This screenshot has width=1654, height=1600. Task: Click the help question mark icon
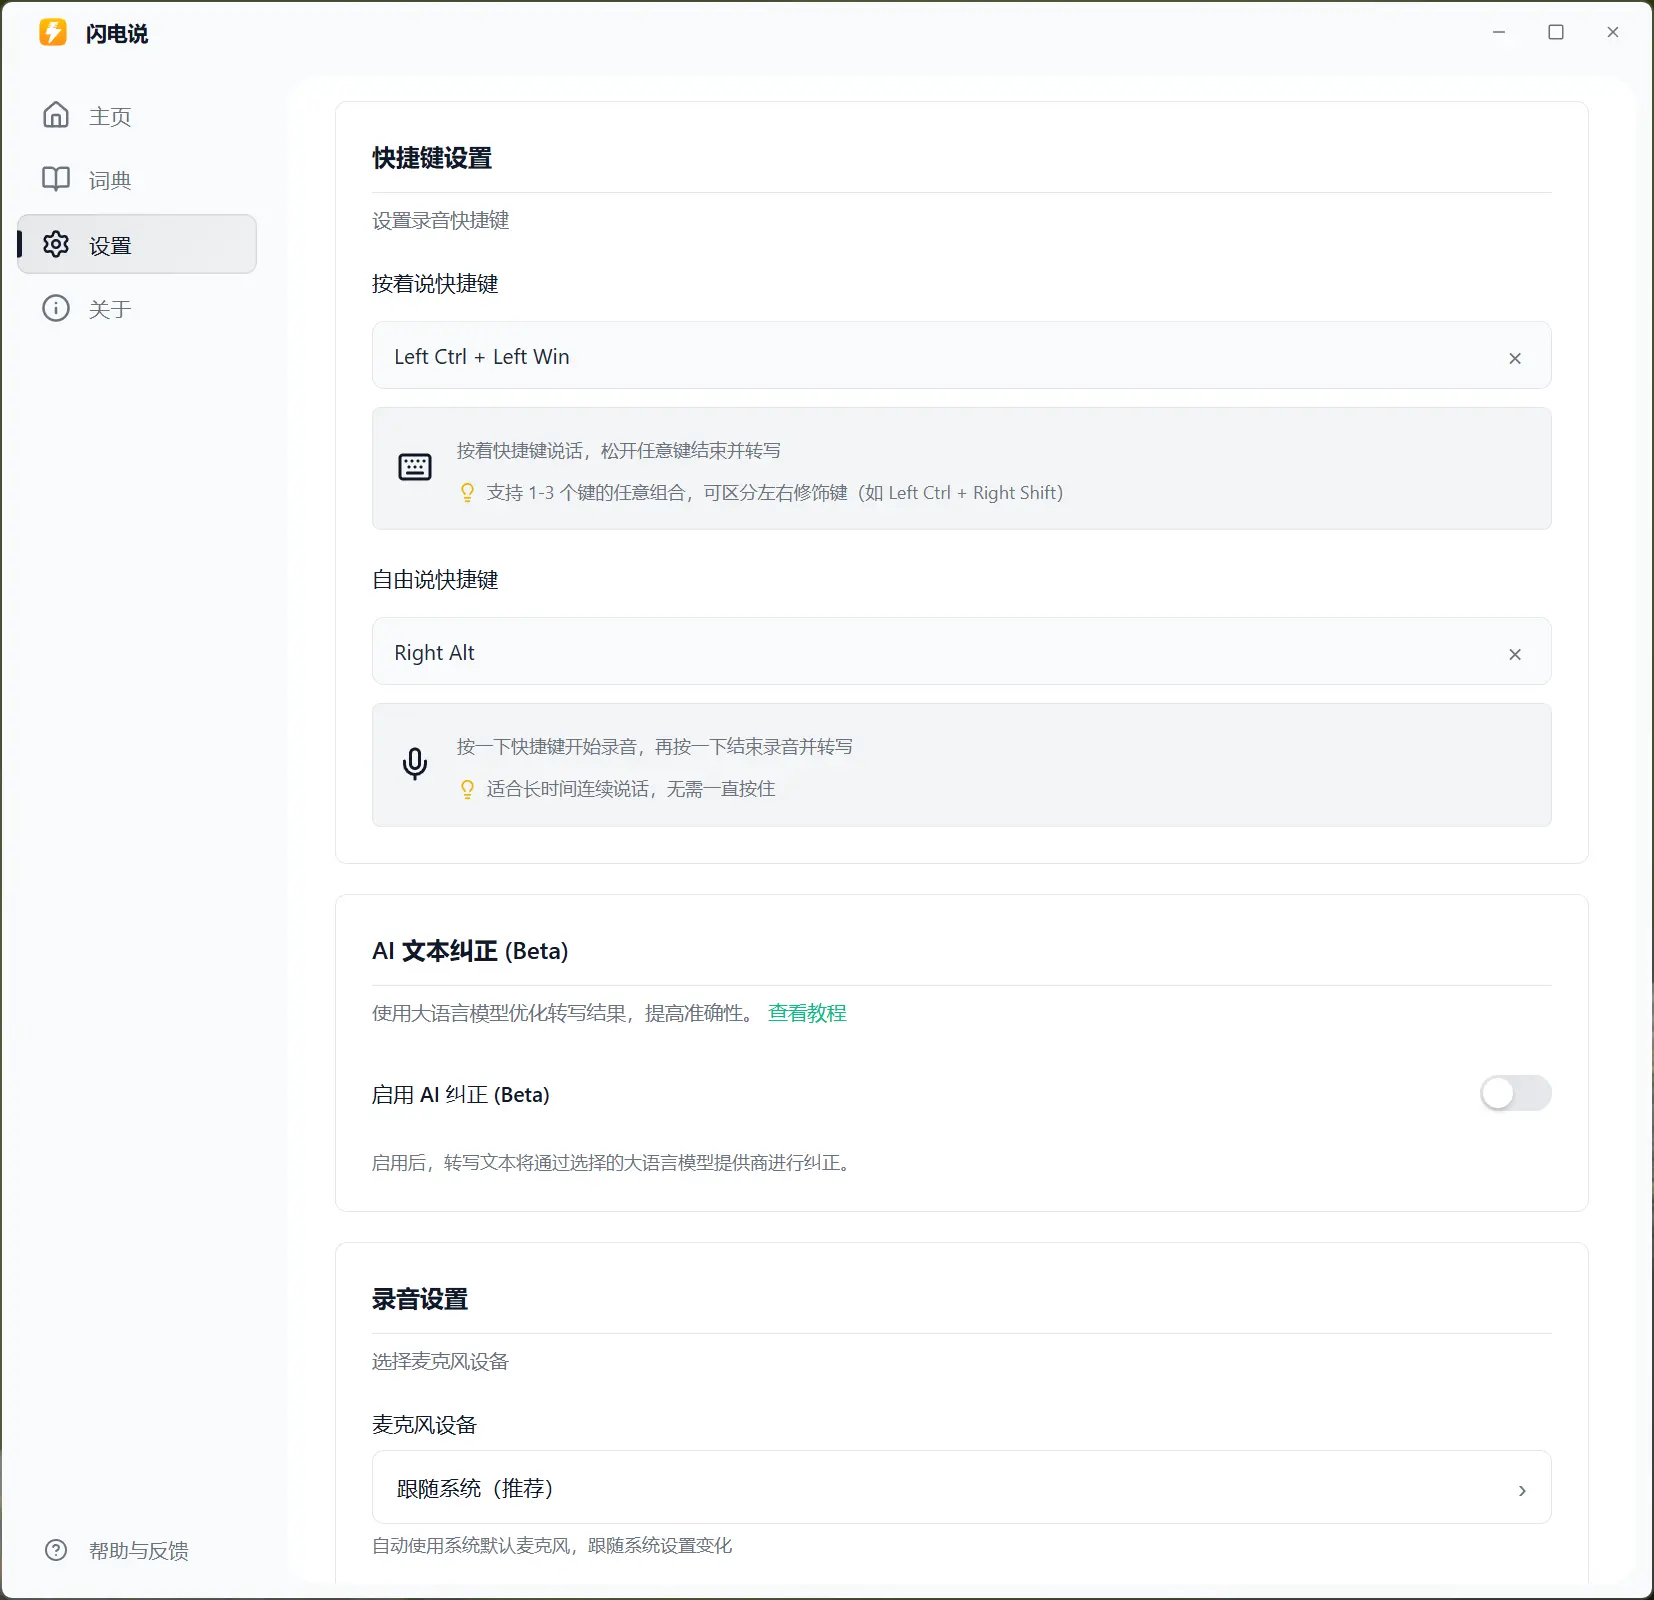(56, 1550)
